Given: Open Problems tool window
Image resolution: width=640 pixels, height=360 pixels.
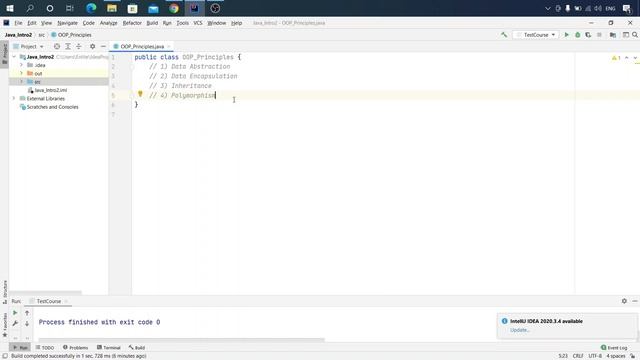Looking at the screenshot, I should (x=76, y=348).
